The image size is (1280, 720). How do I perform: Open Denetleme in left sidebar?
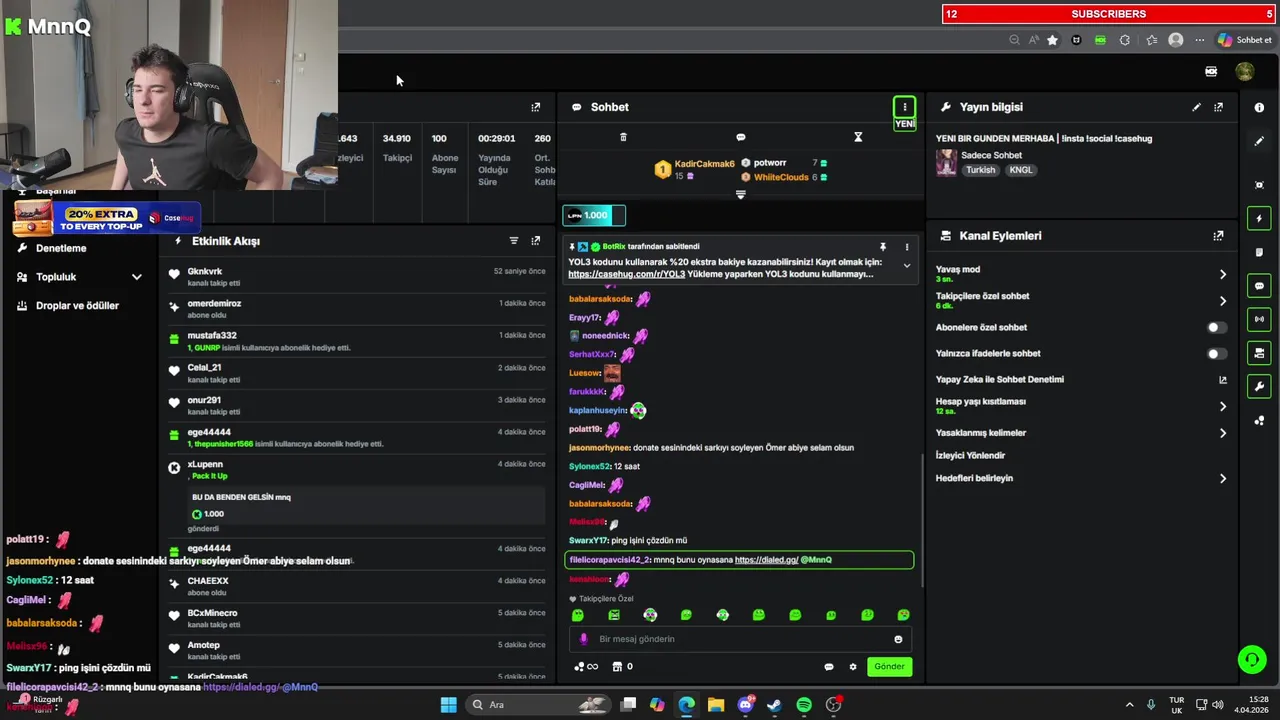[x=61, y=248]
